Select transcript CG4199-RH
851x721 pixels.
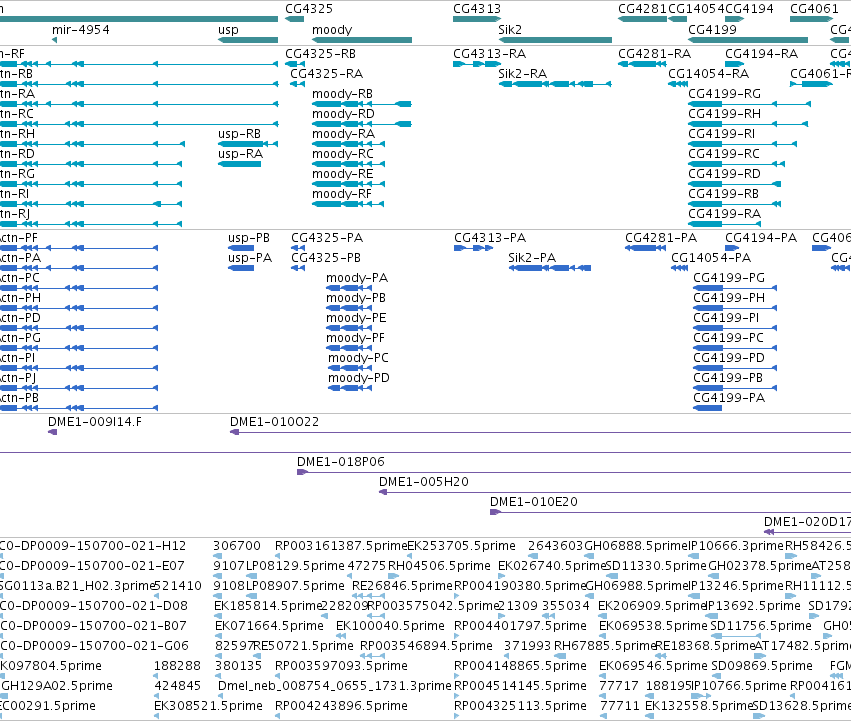(x=748, y=124)
